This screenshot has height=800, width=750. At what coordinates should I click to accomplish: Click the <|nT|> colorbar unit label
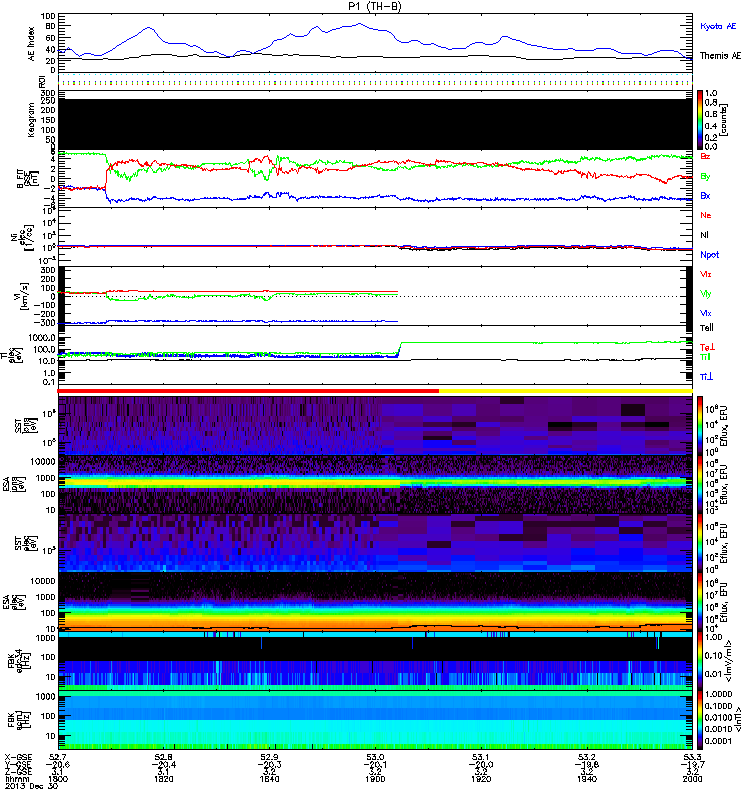click(737, 721)
